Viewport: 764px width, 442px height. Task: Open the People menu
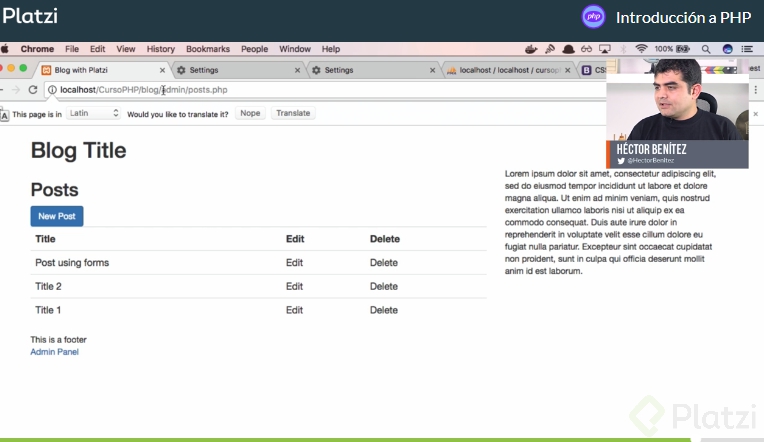click(x=254, y=49)
